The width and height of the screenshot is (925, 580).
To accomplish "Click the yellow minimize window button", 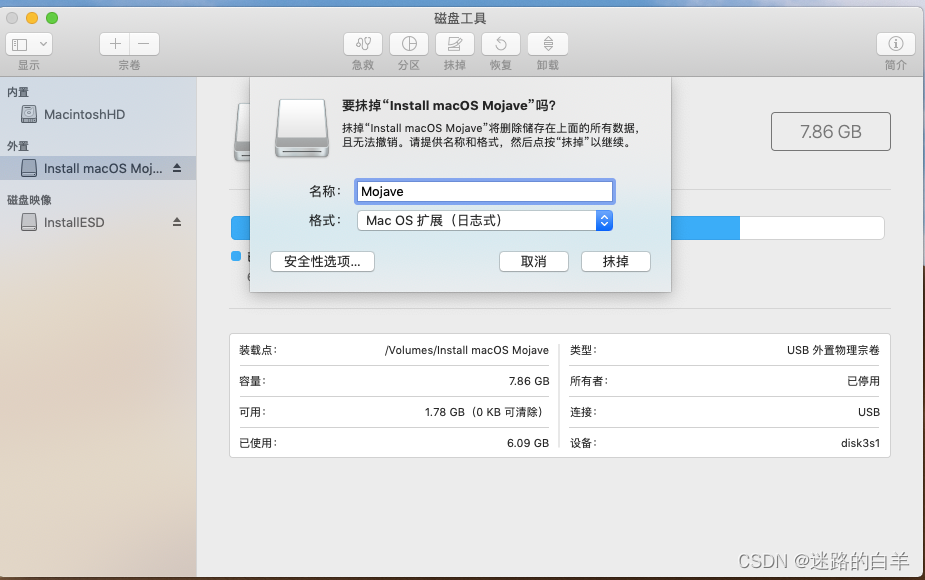I will [x=32, y=18].
